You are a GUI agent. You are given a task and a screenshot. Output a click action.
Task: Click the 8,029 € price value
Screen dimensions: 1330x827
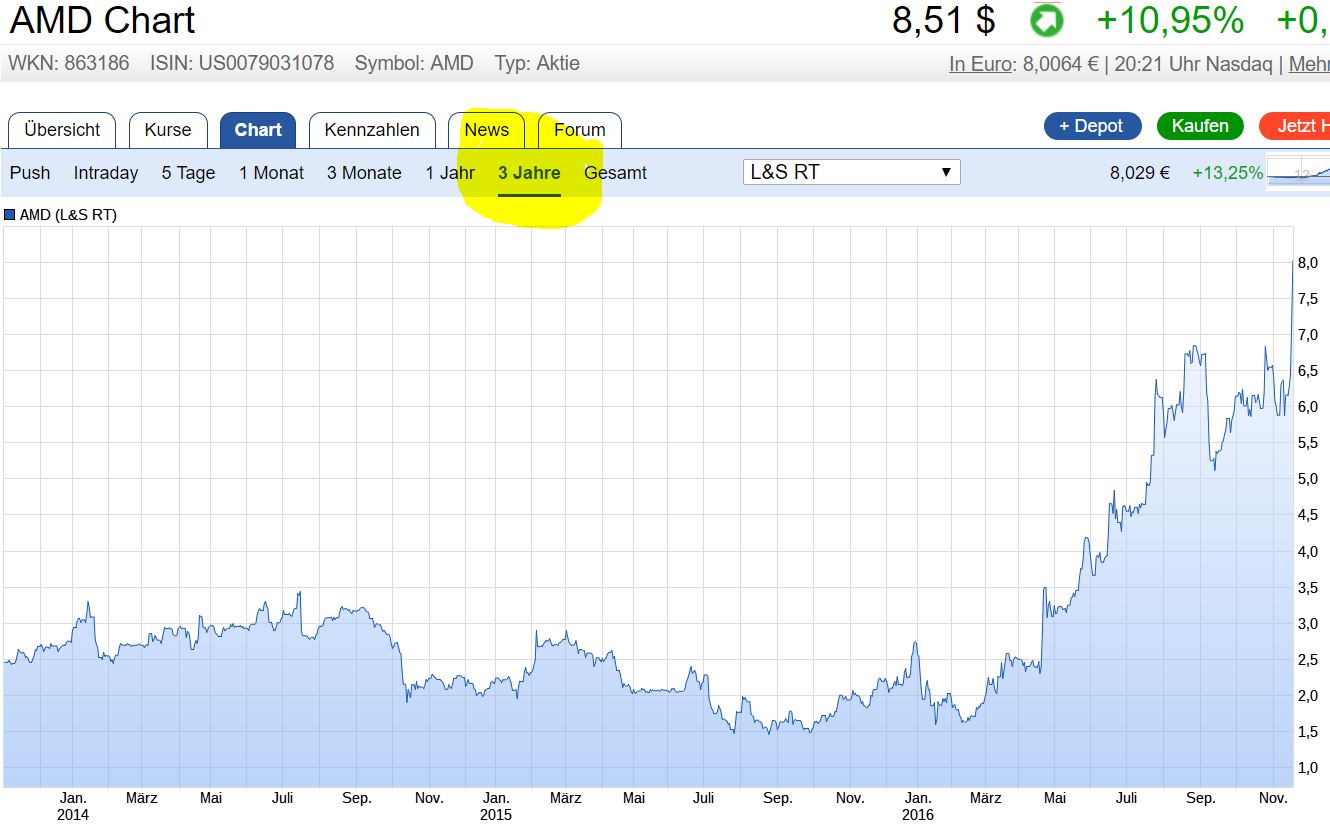point(1140,173)
